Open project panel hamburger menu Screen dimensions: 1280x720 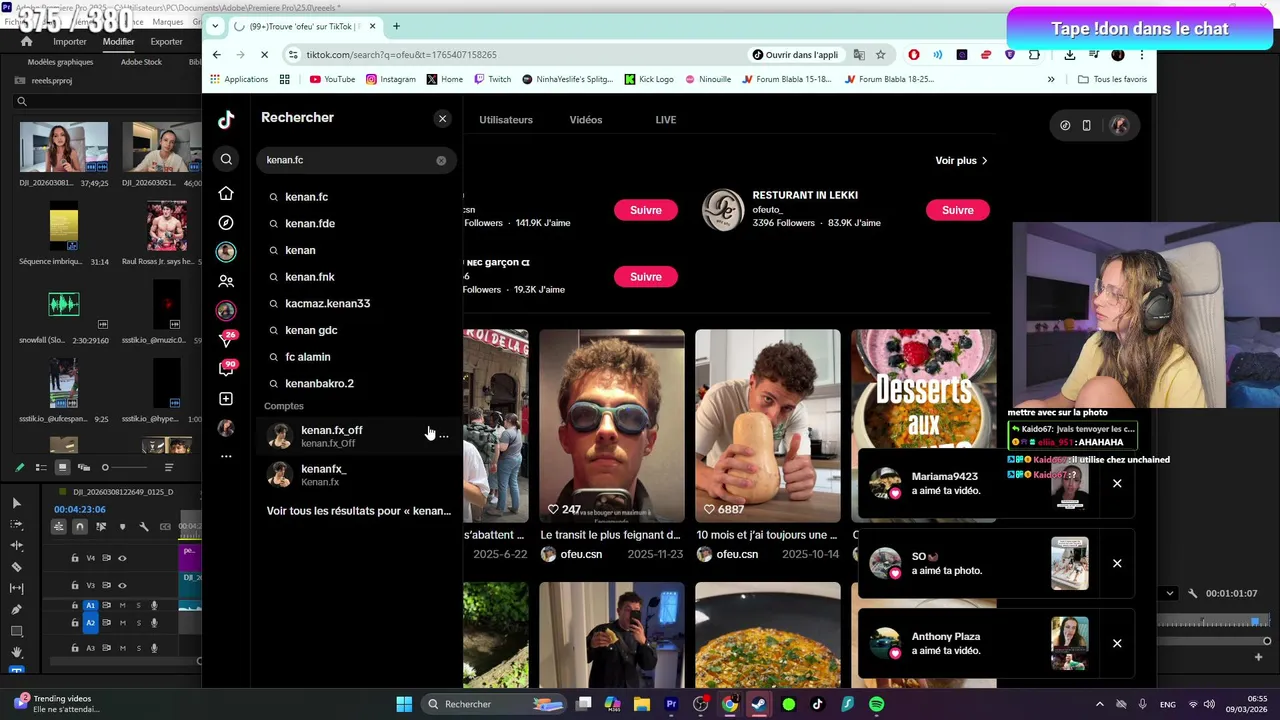pos(169,467)
